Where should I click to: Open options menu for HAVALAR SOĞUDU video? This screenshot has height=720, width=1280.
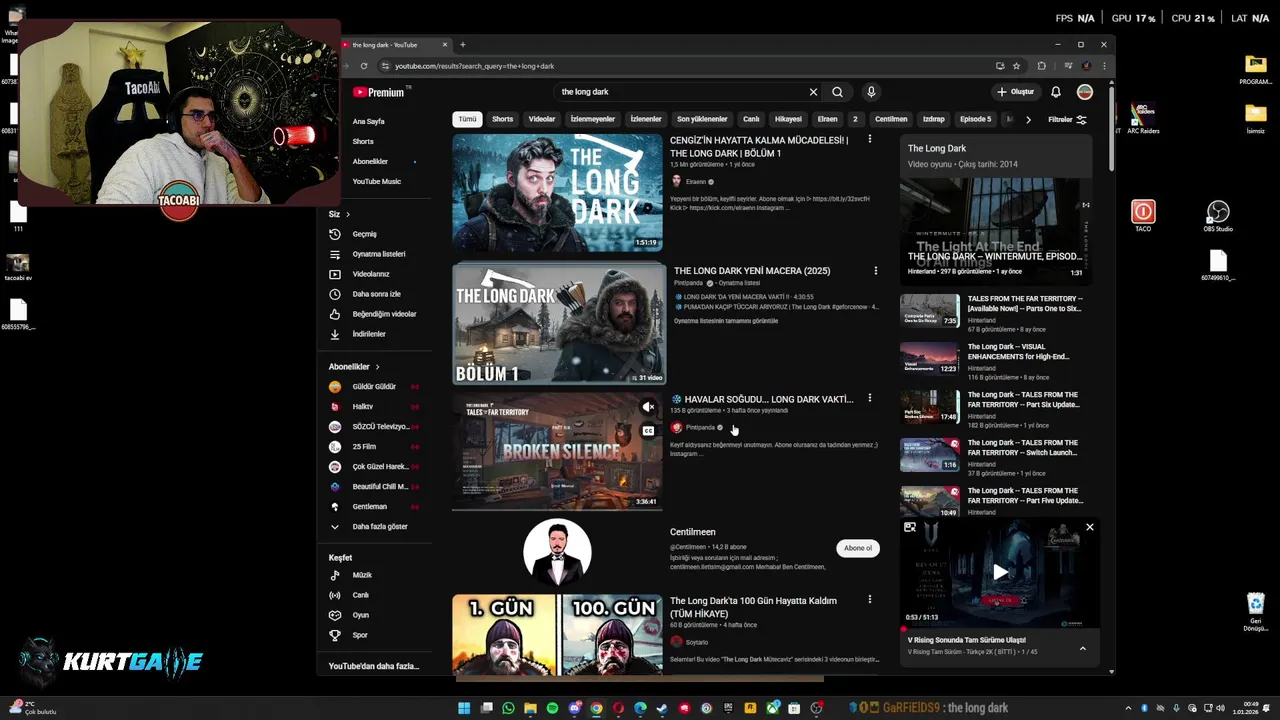[x=869, y=398]
